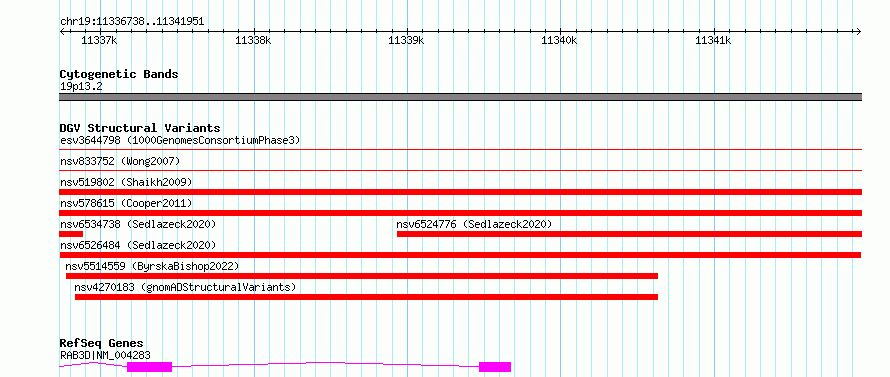Open variant esv3644798 (1000GenomesConsortiumPhase3) label
Image resolution: width=890 pixels, height=377 pixels.
180,140
